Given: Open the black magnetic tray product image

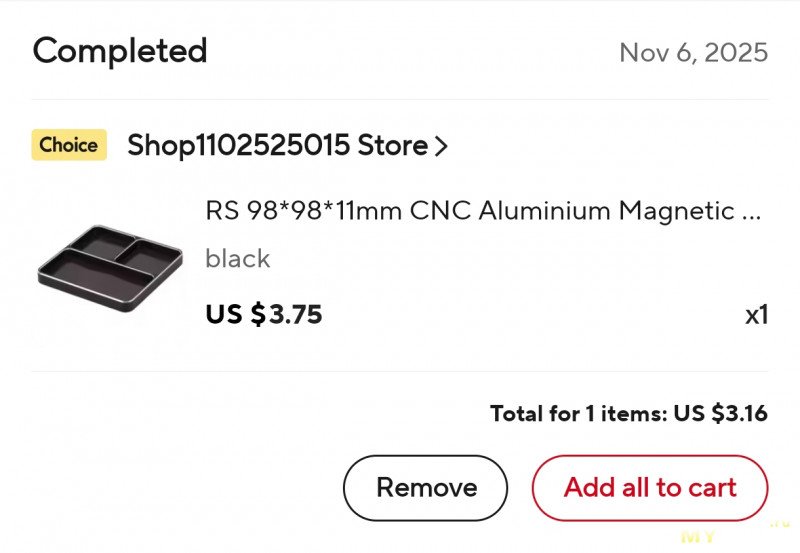Looking at the screenshot, I should click(110, 264).
